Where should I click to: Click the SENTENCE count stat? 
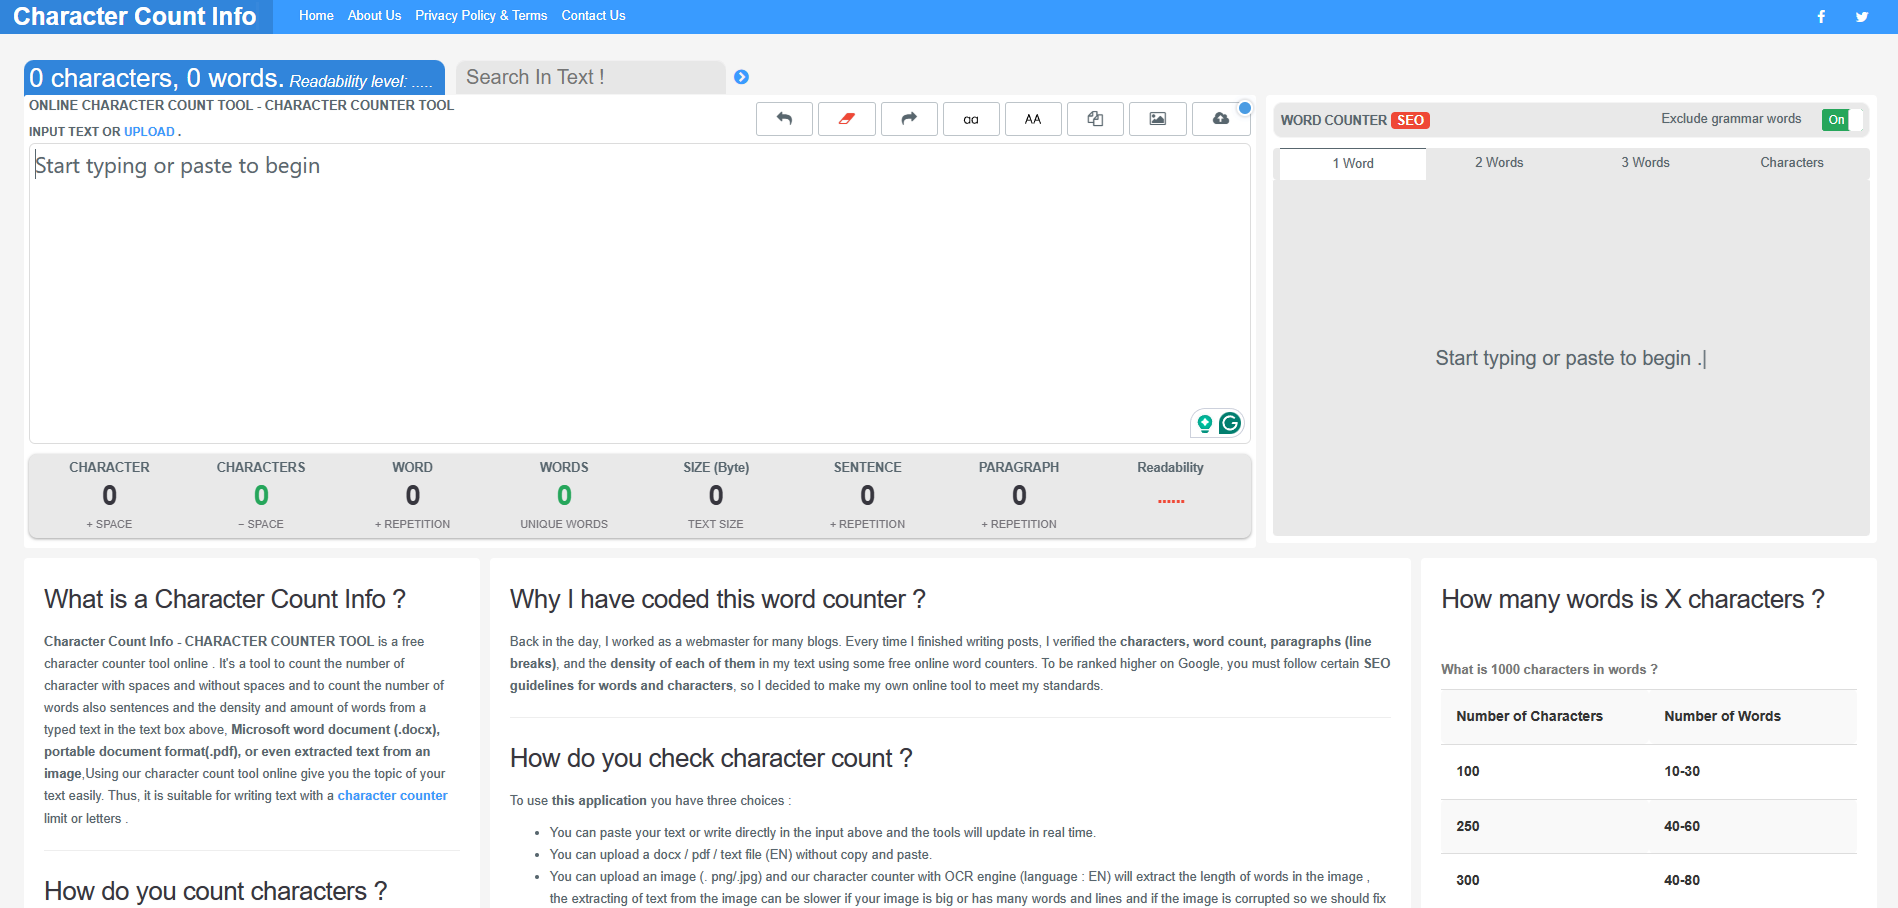(x=868, y=495)
